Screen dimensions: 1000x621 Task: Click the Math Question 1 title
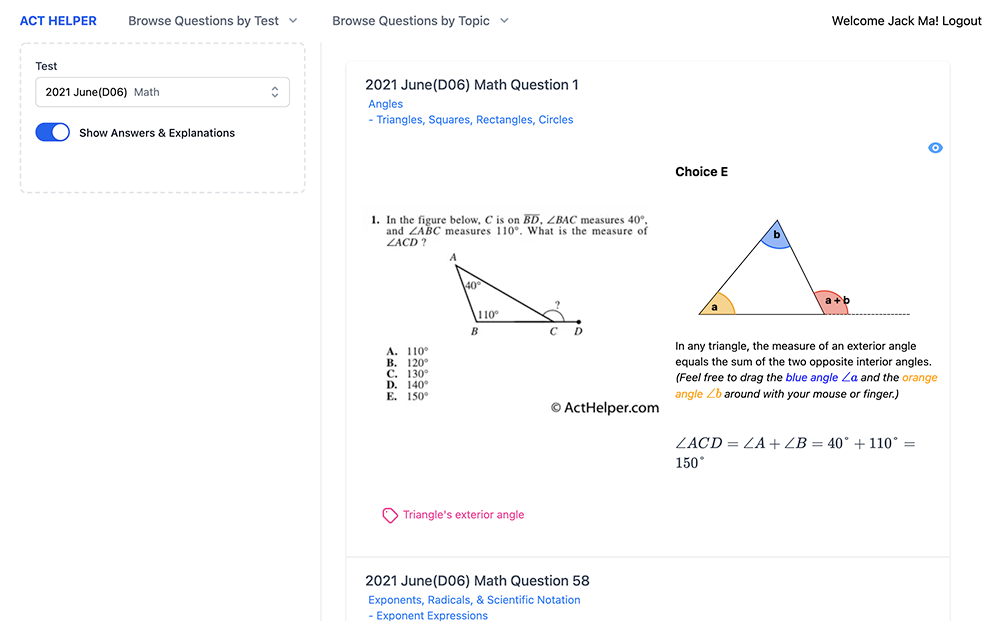pyautogui.click(x=472, y=85)
